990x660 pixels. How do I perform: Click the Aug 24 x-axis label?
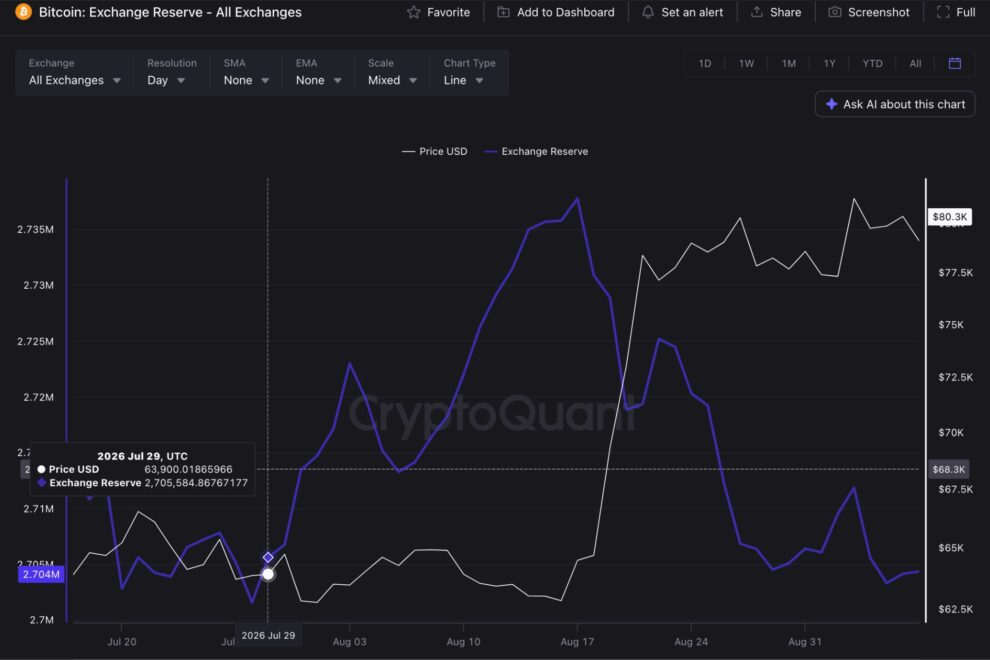pos(691,642)
